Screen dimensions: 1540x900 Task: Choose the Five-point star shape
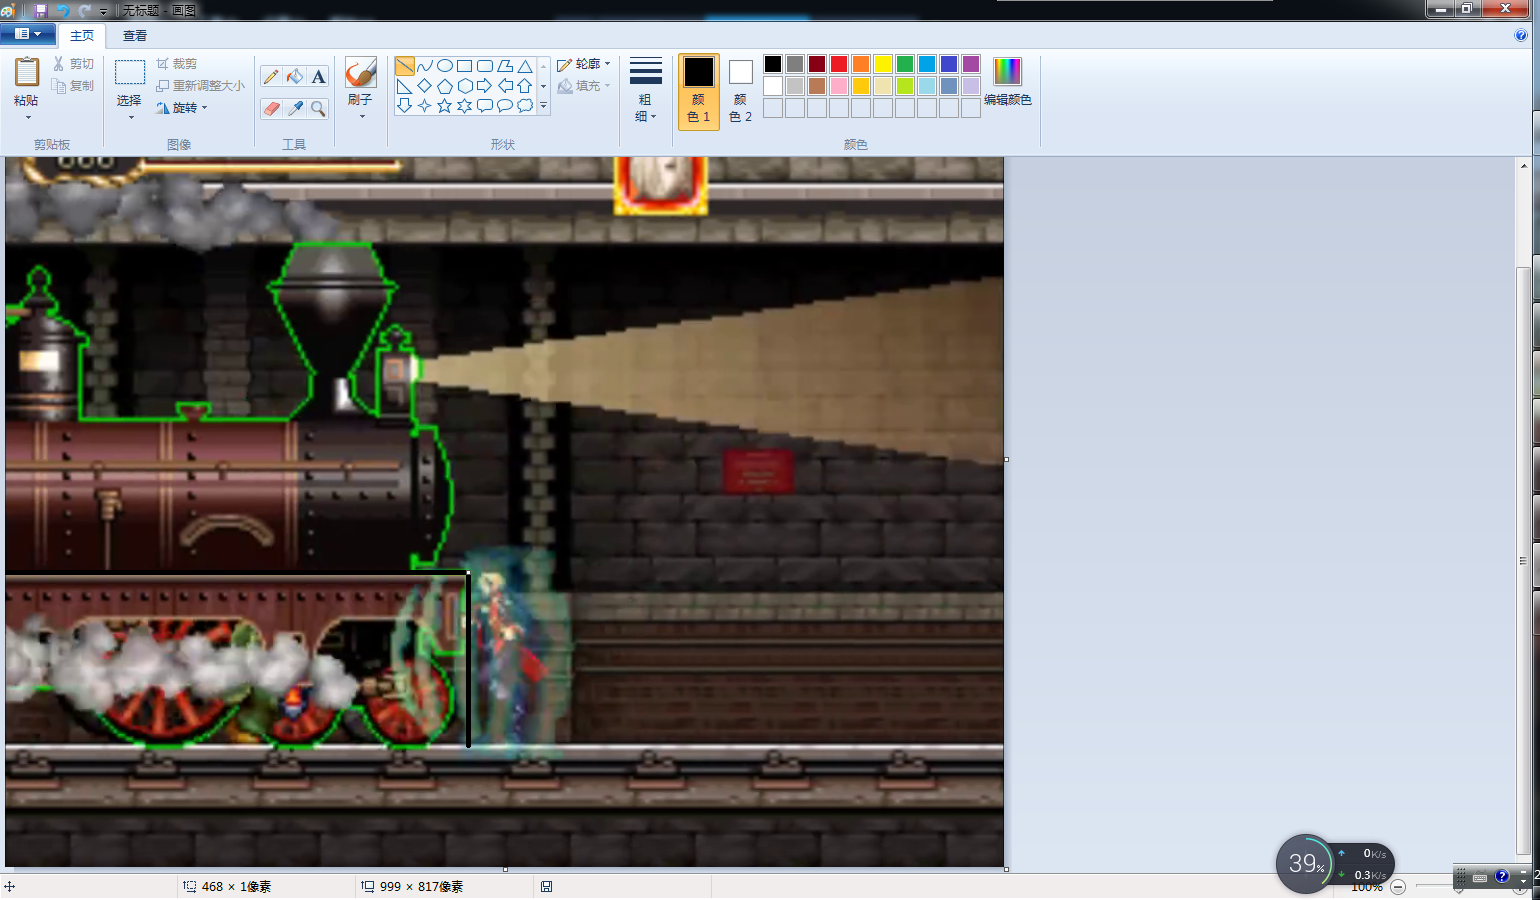click(445, 106)
